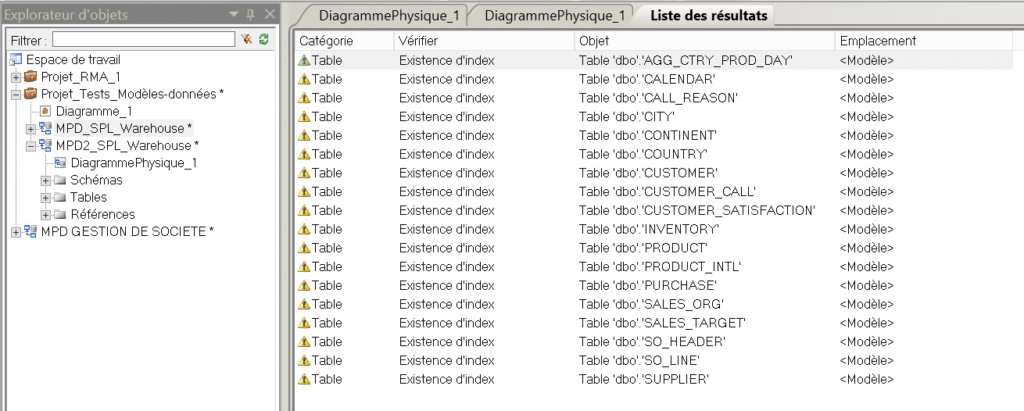Click the warning icon on the PURCHASE row
This screenshot has width=1024, height=411.
point(304,286)
